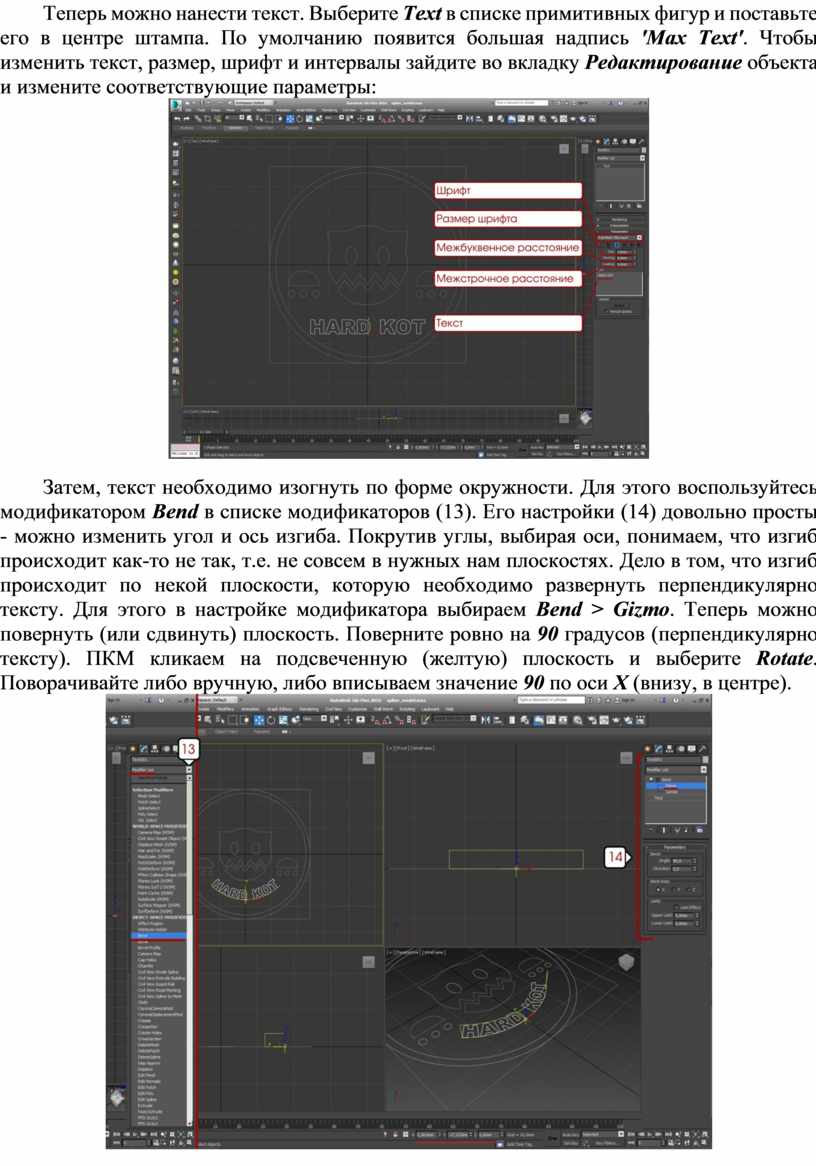Switch to the Hierarchy tab beside the Bend panel

click(669, 749)
